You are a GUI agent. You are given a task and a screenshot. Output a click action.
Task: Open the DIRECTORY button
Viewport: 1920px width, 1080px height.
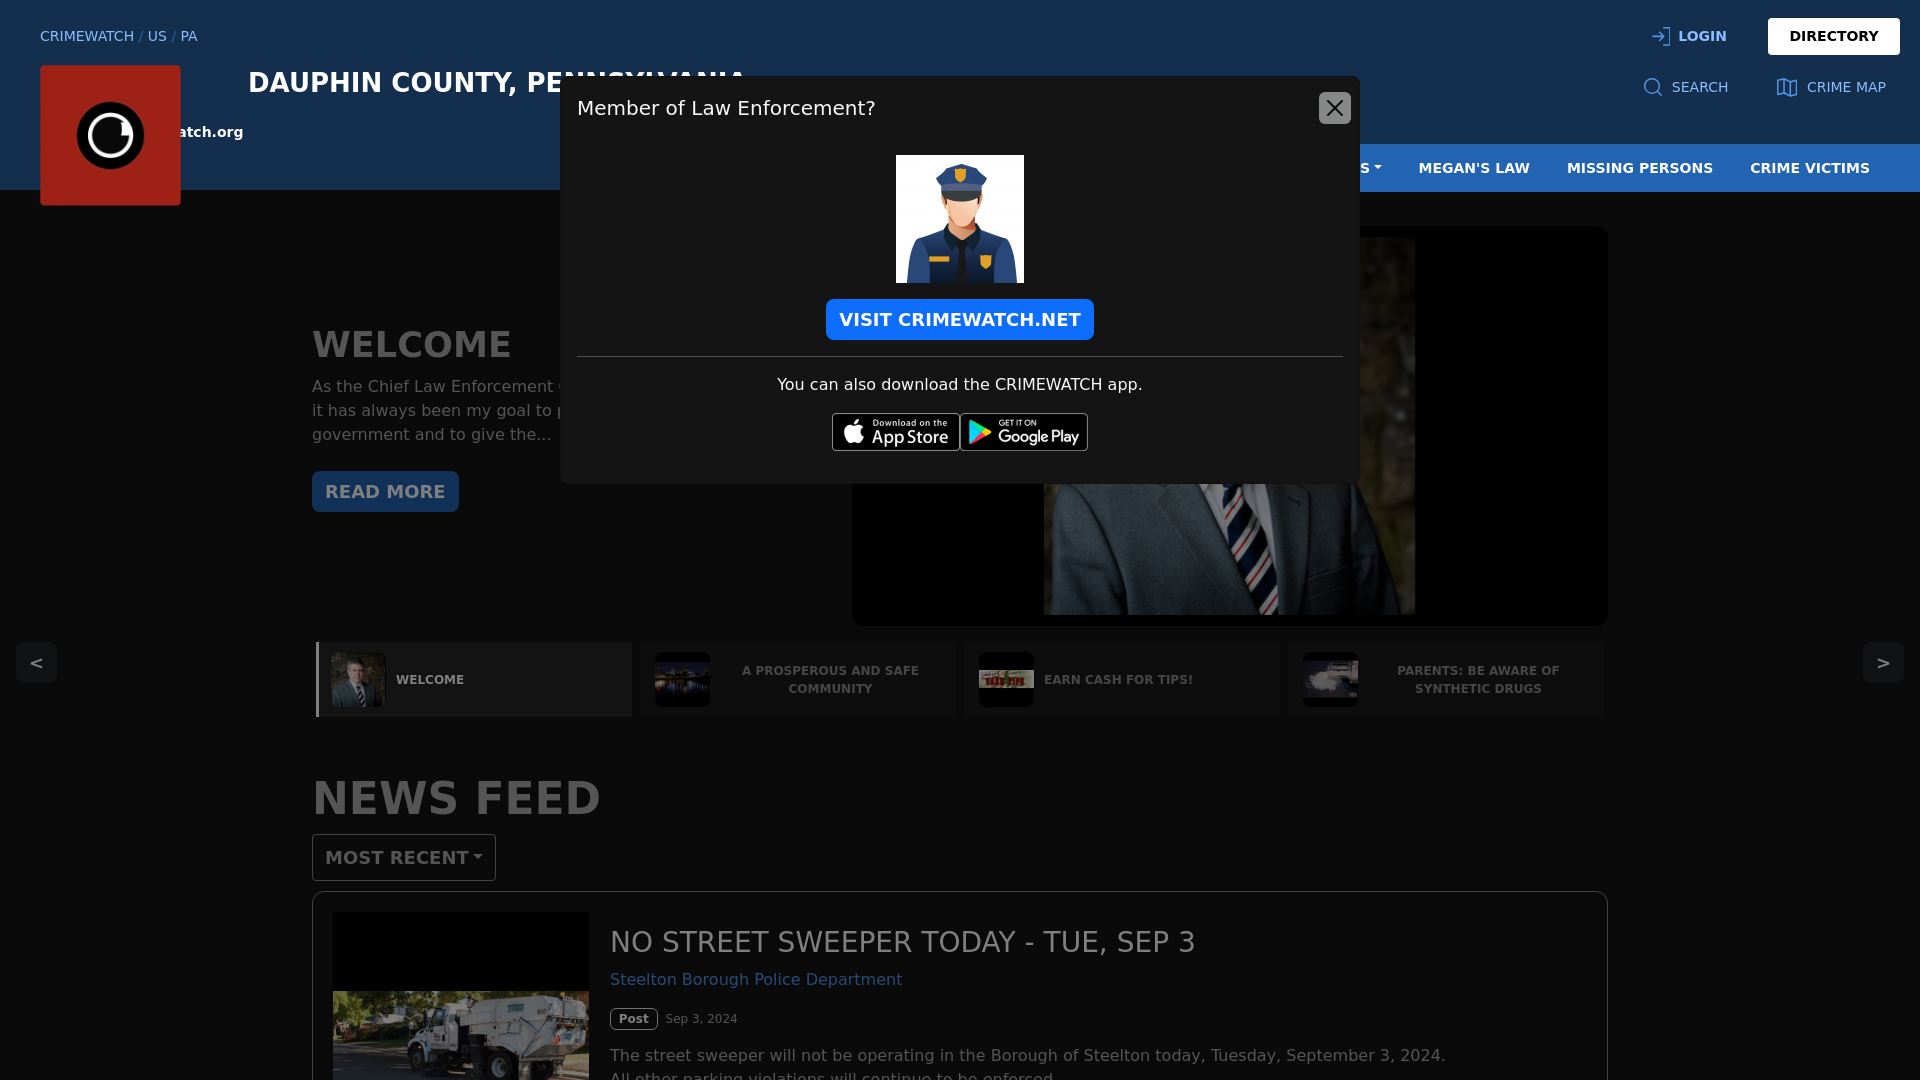[x=1833, y=36]
